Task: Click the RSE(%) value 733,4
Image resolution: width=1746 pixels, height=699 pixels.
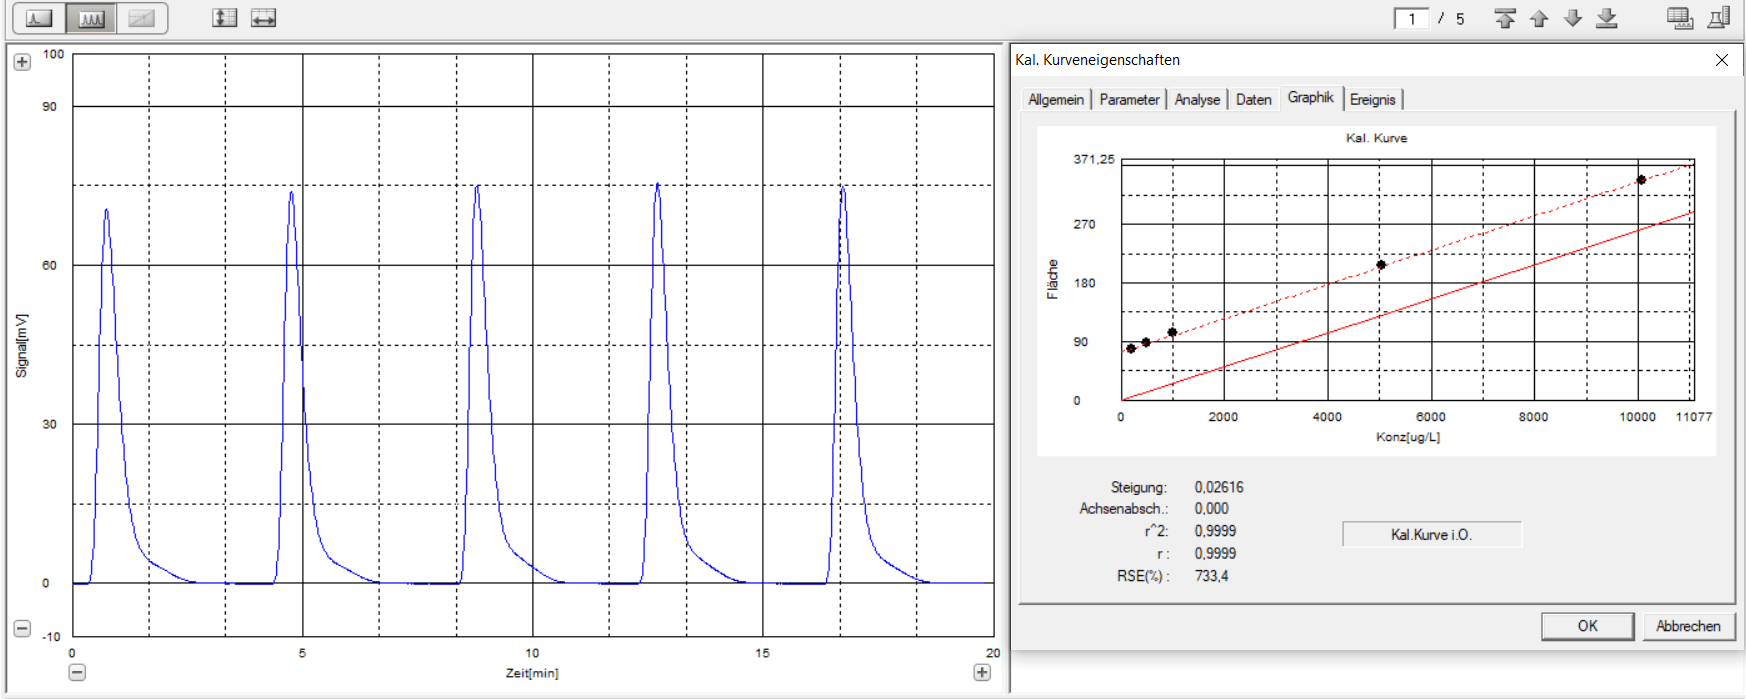Action: point(1211,576)
